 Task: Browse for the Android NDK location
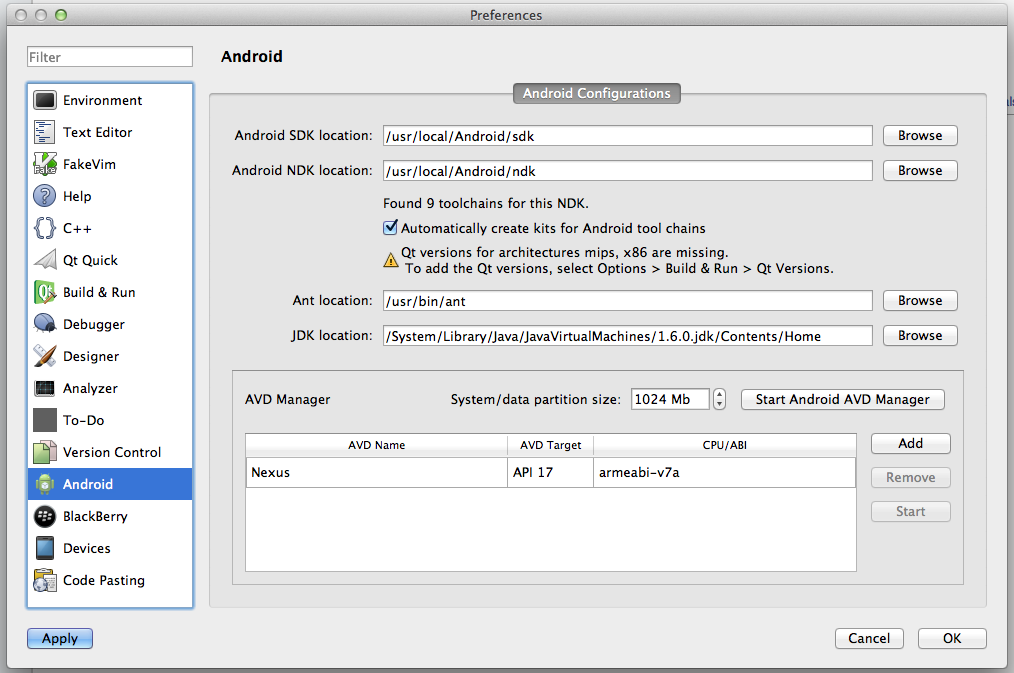coord(918,170)
